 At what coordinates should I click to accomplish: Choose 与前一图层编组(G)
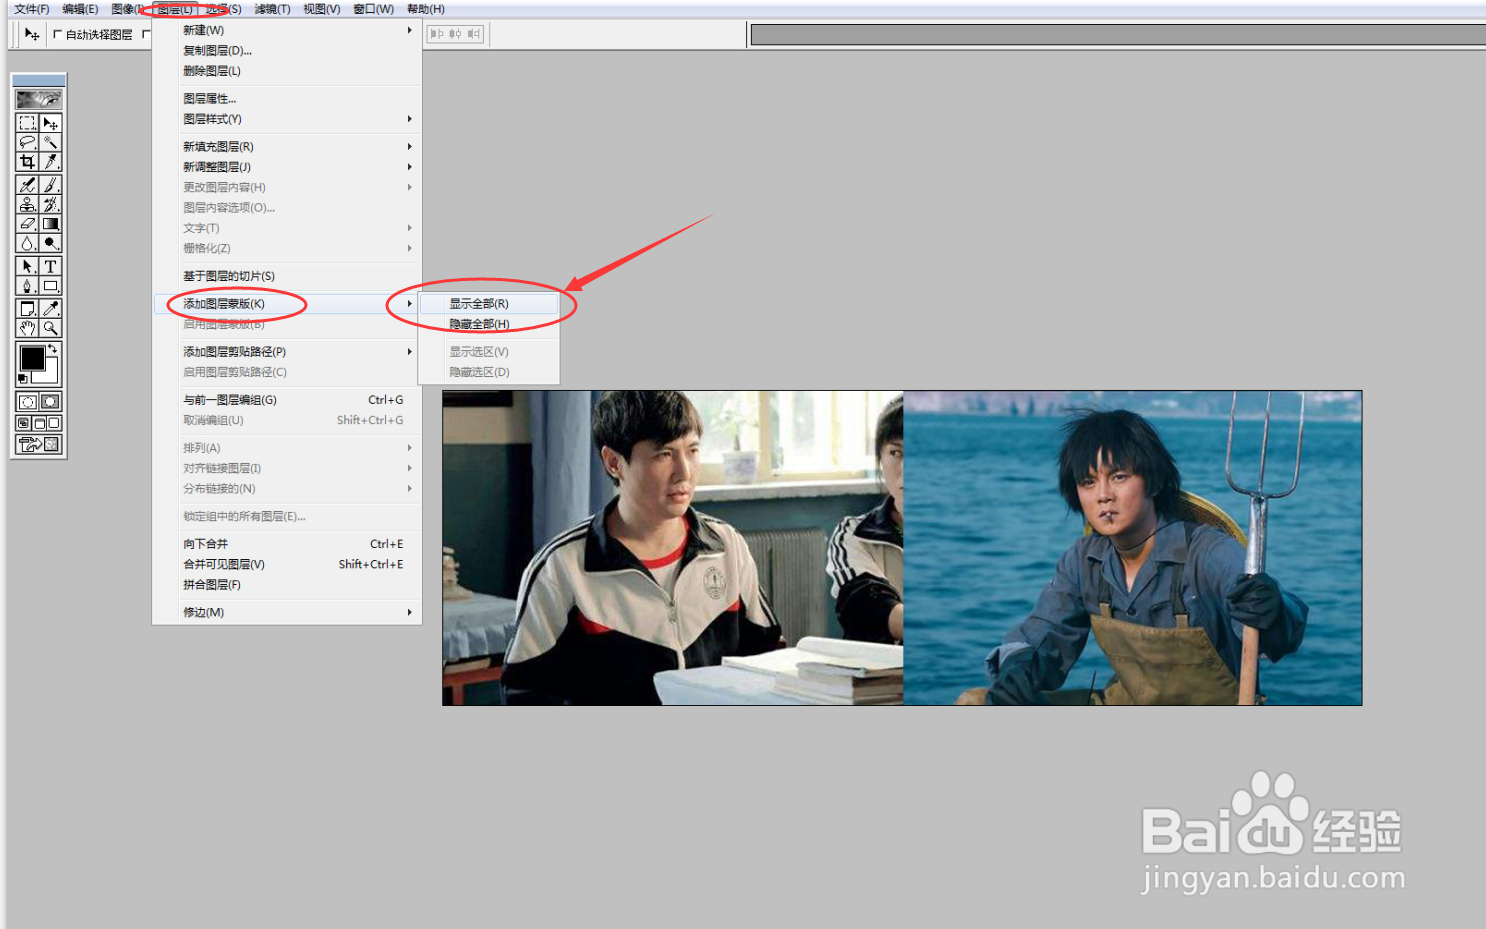coord(287,400)
